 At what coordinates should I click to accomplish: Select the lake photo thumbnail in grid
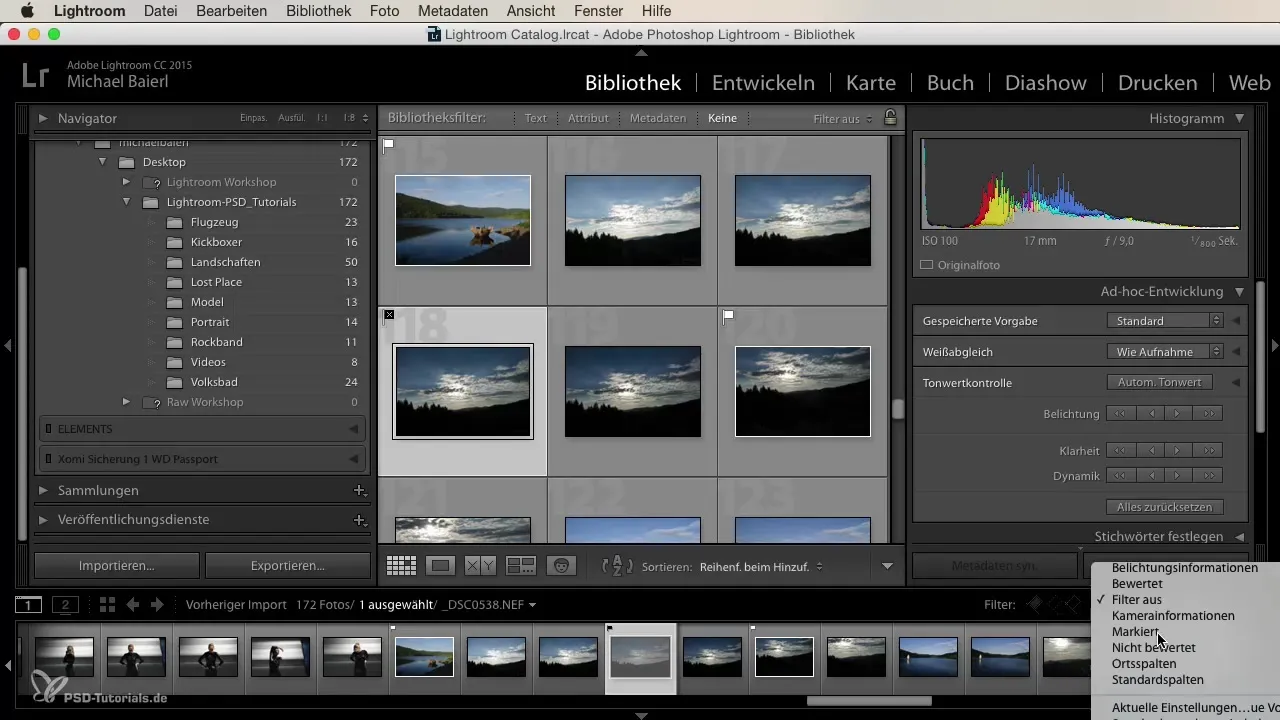point(463,220)
